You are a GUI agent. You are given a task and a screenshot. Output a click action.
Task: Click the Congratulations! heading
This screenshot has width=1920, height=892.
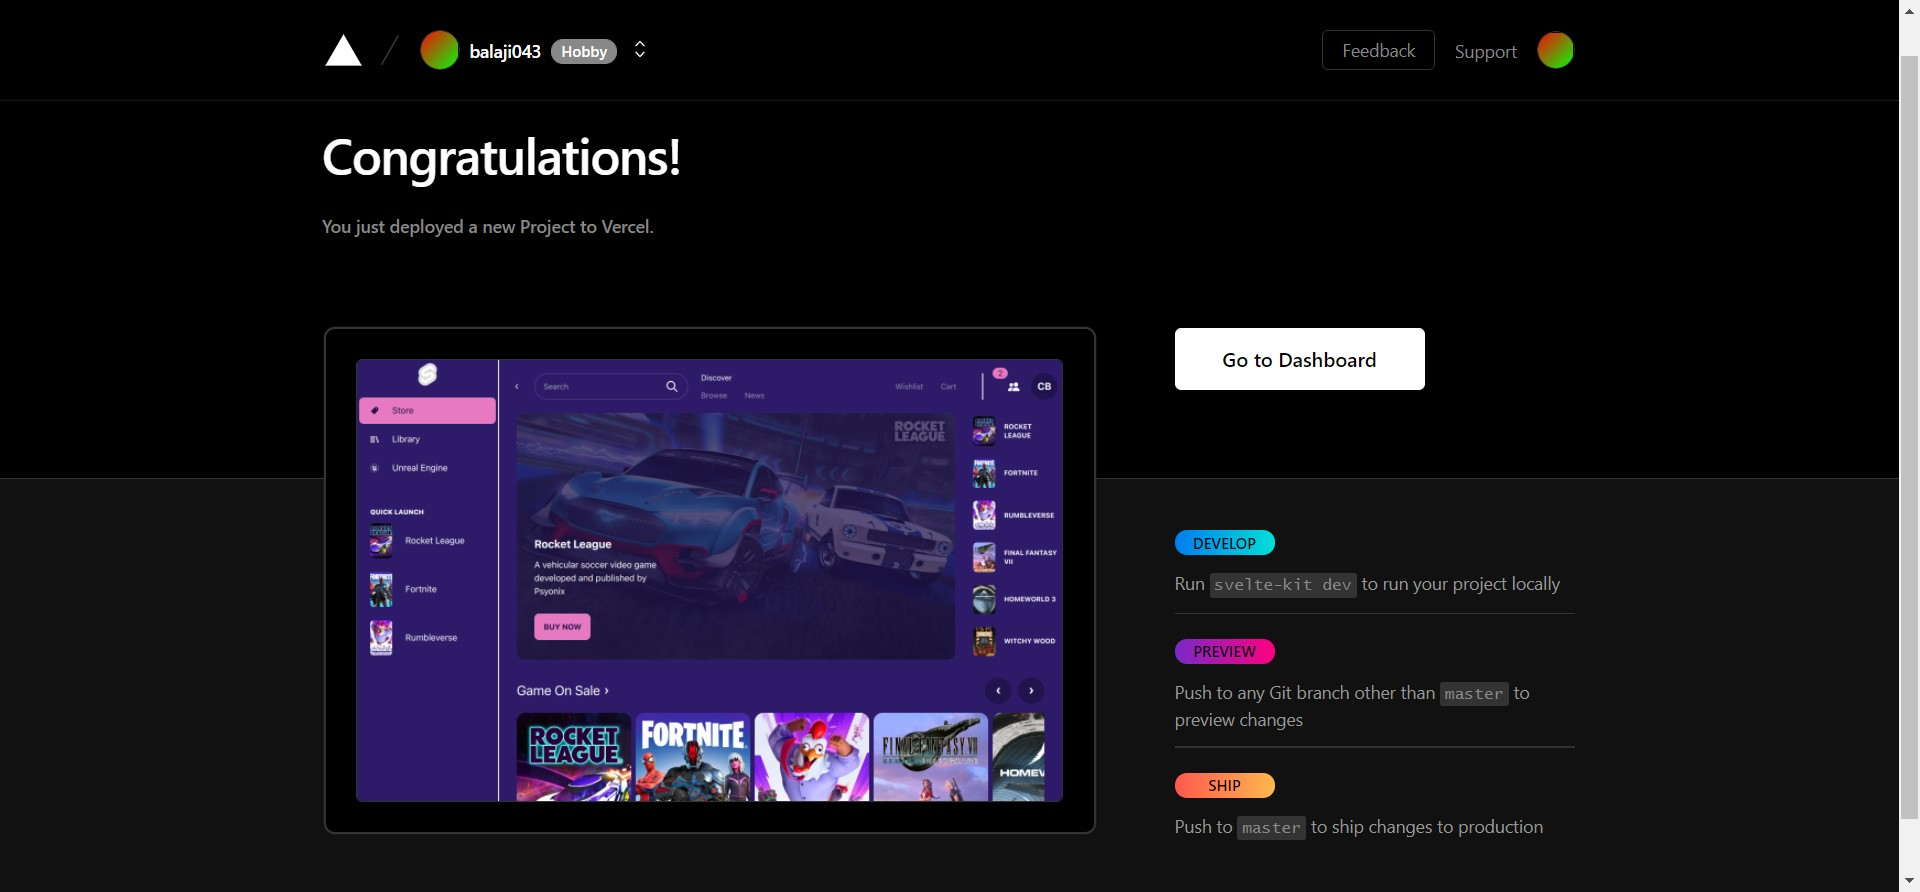(501, 158)
